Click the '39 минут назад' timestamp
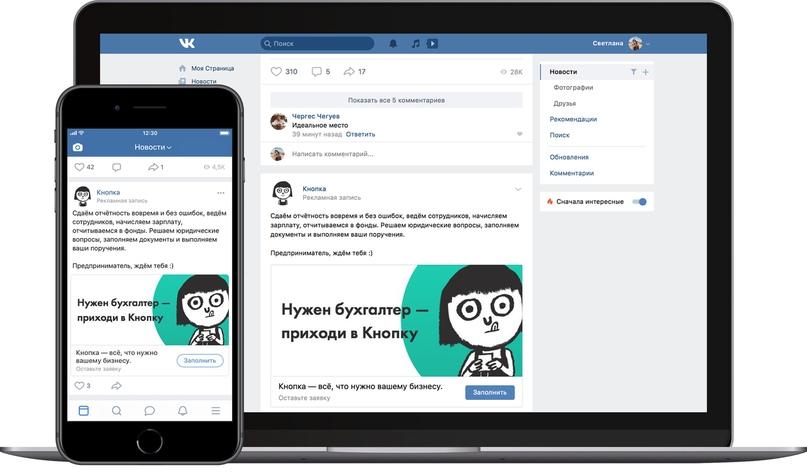This screenshot has width=807, height=473. [x=317, y=134]
